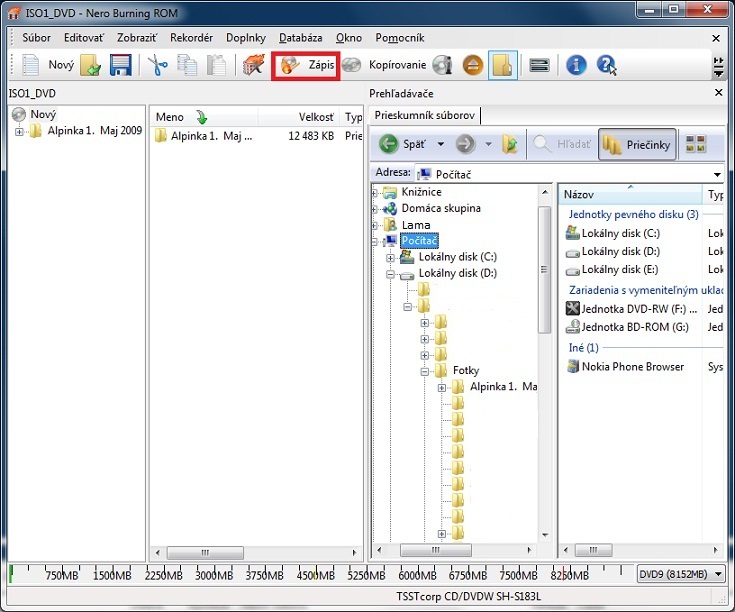Click the recorder selection drive icon
The image size is (735, 612).
click(539, 65)
